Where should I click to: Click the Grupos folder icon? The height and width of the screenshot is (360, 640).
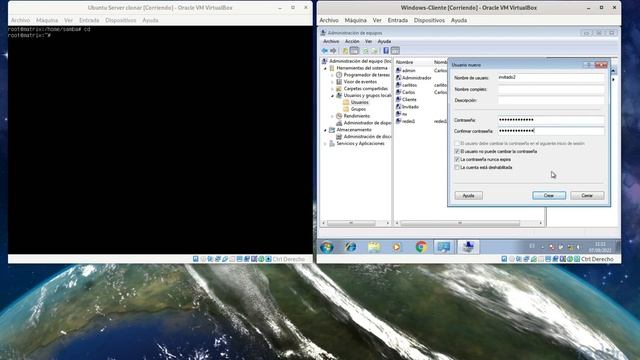tap(346, 109)
